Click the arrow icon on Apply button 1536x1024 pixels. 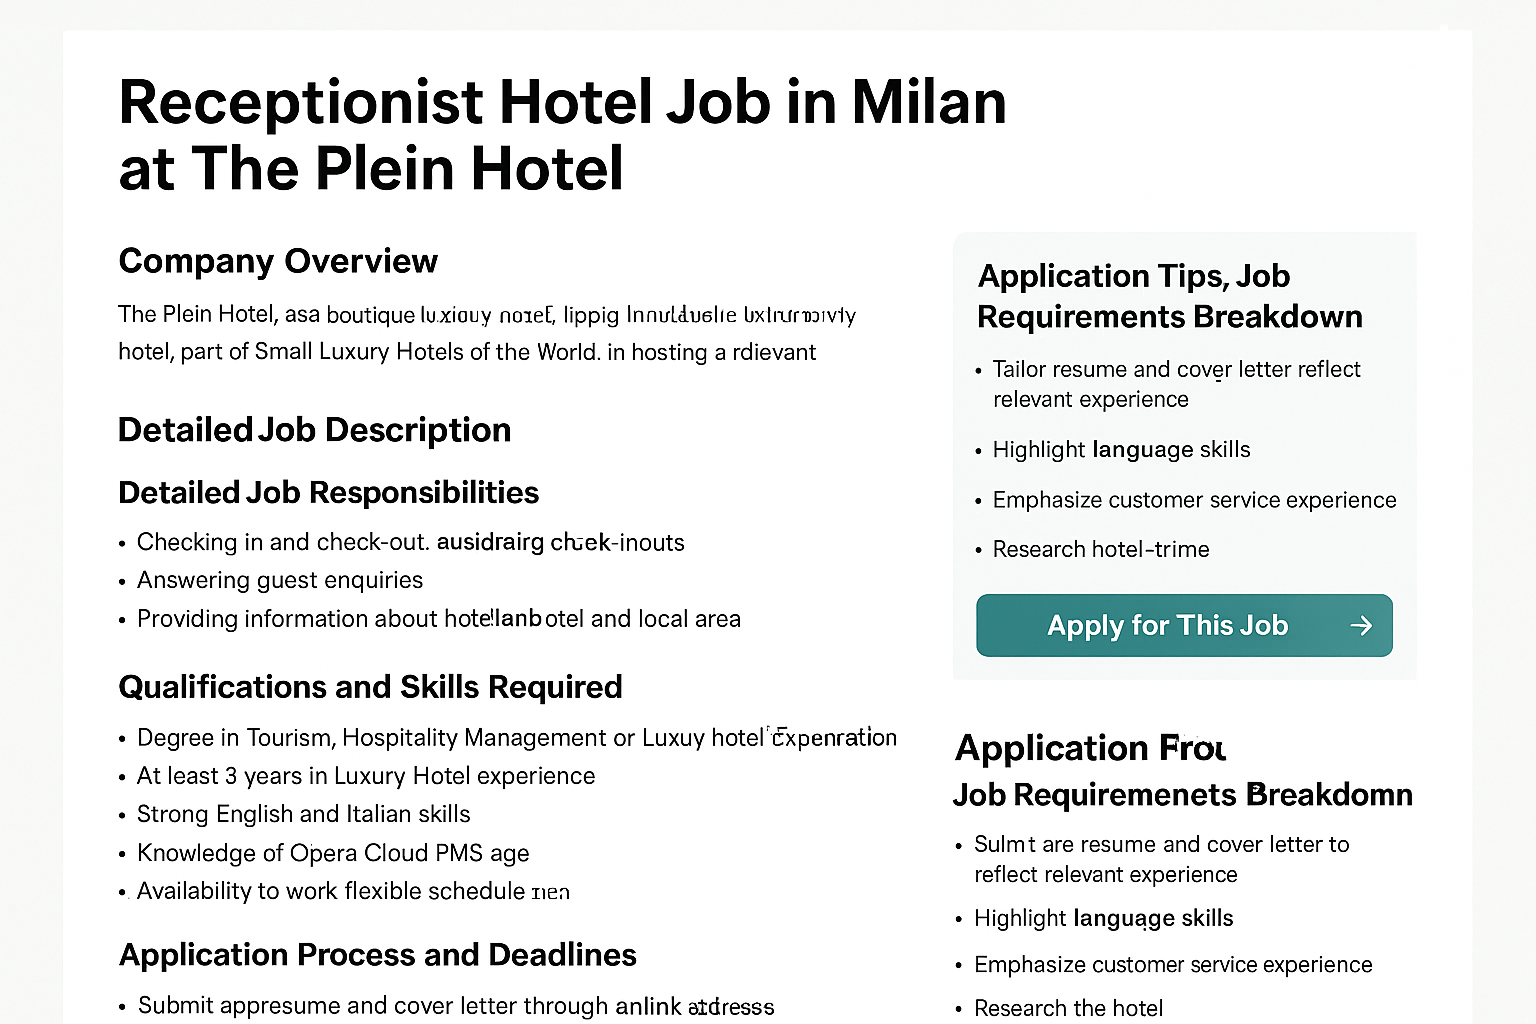pyautogui.click(x=1361, y=626)
